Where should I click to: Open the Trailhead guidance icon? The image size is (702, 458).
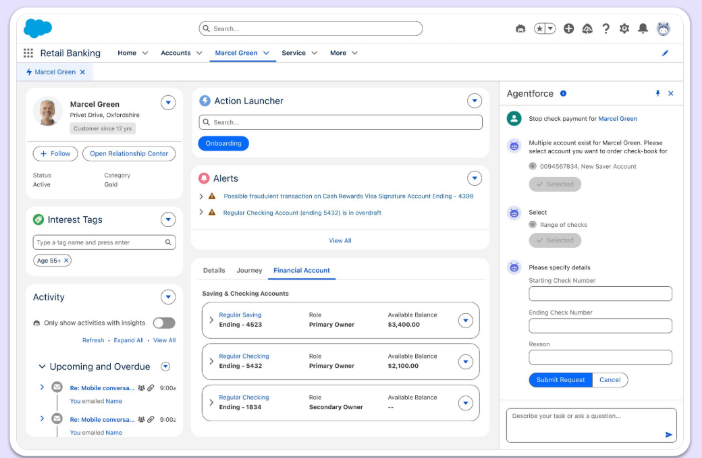point(587,29)
